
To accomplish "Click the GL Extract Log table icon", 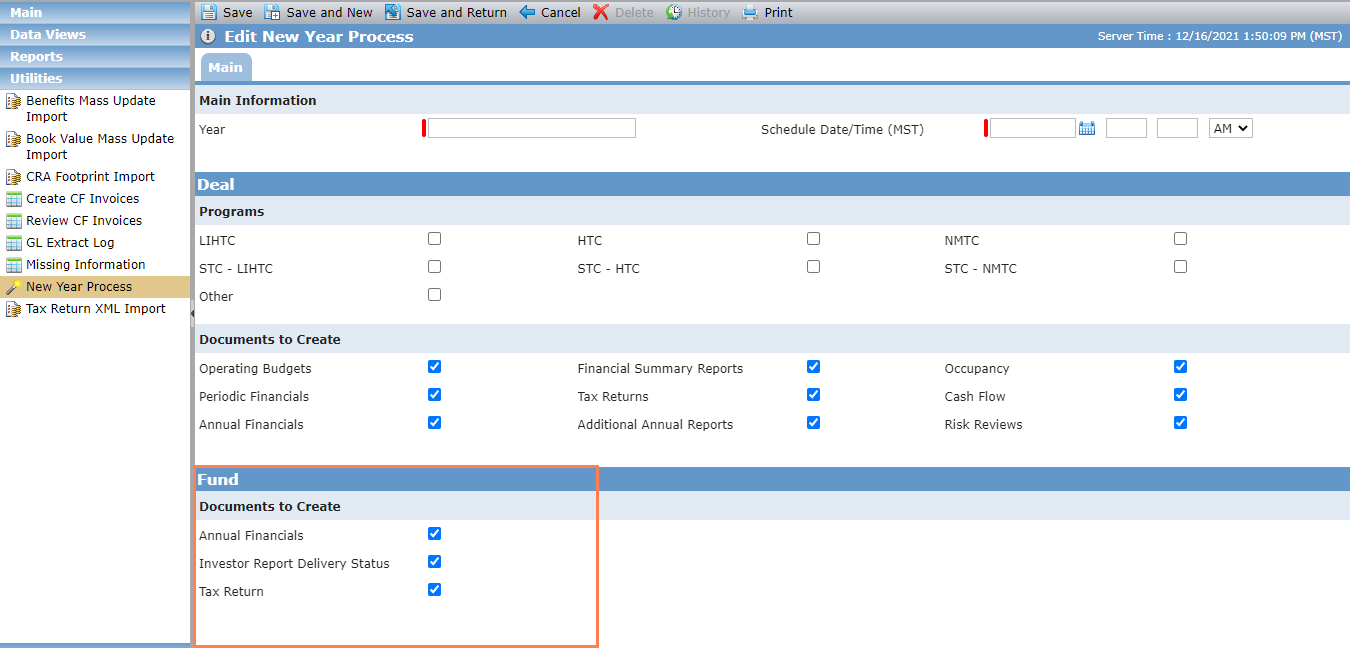I will pyautogui.click(x=14, y=243).
